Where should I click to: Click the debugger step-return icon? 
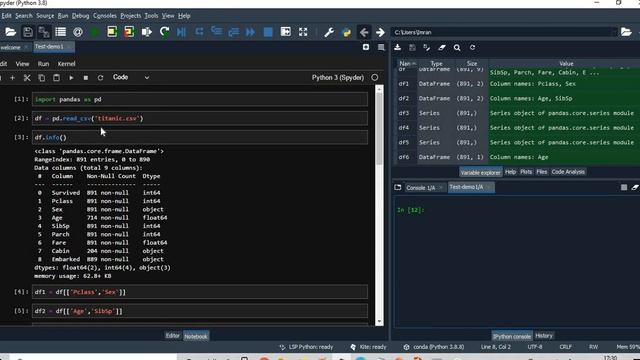pyautogui.click(x=234, y=32)
